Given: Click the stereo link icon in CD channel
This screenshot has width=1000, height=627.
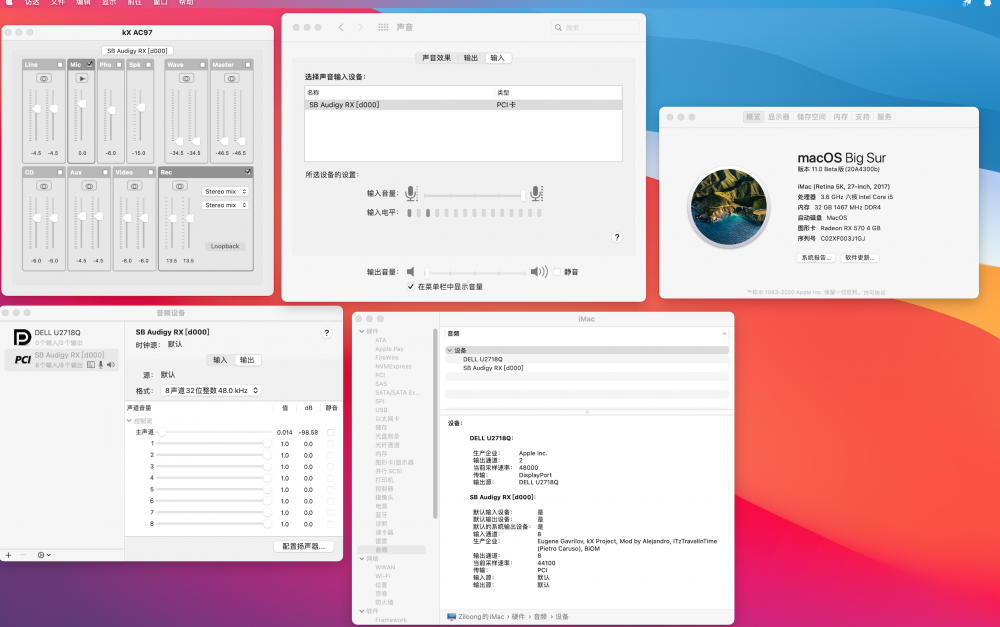Looking at the screenshot, I should pos(44,186).
